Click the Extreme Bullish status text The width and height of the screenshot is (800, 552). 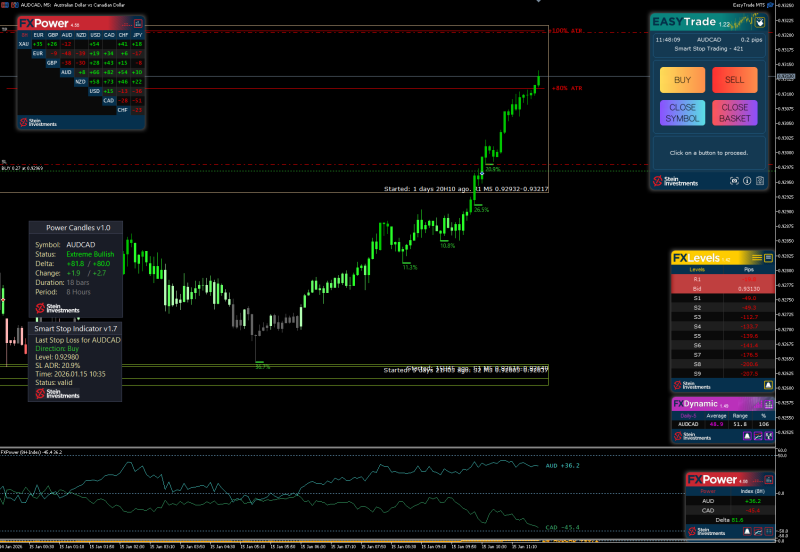90,254
